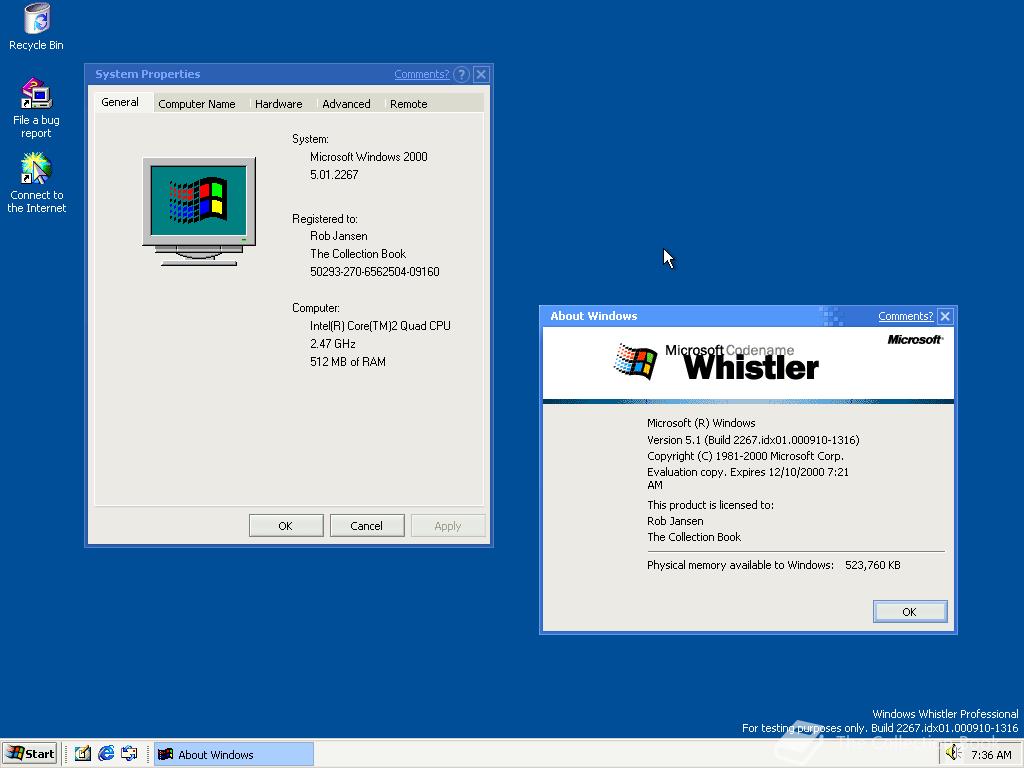1024x768 pixels.
Task: Click the disabled Apply button
Action: (447, 526)
